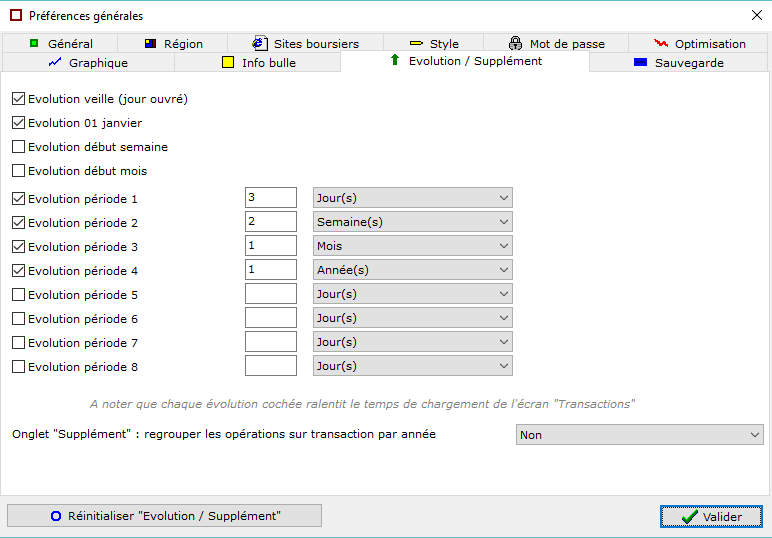Click période 2 value field containing 2
The width and height of the screenshot is (772, 538).
click(x=271, y=222)
